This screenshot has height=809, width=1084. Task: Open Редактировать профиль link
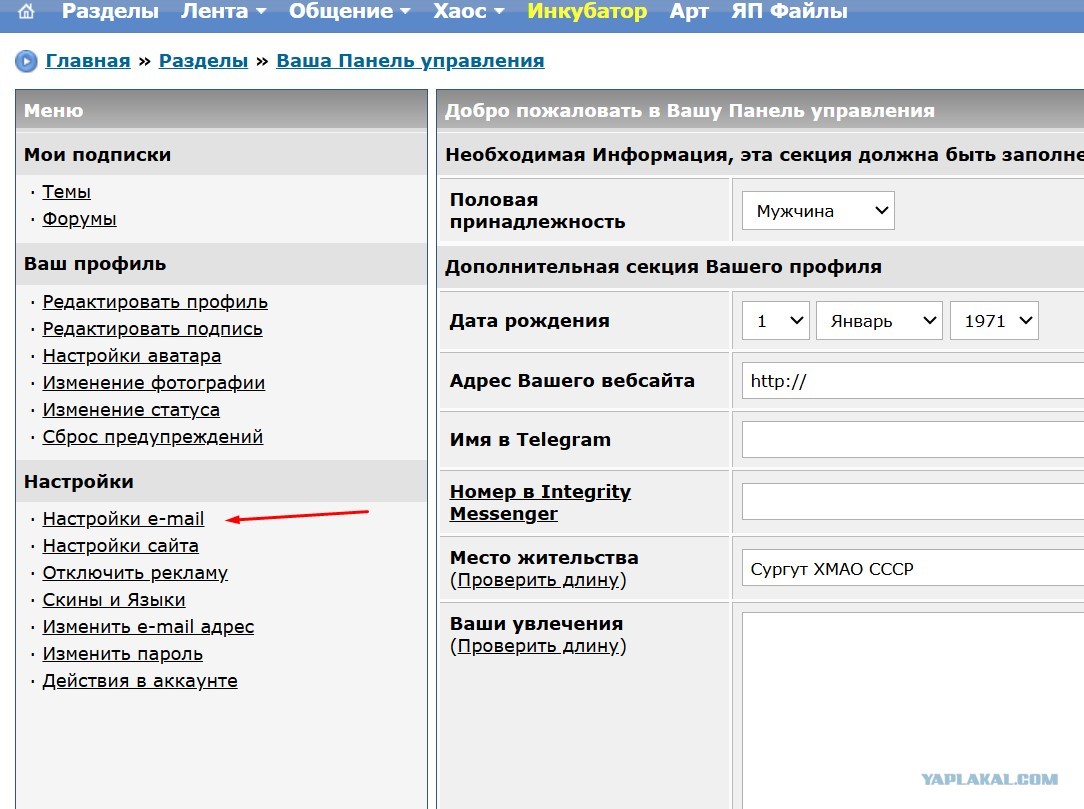(155, 301)
